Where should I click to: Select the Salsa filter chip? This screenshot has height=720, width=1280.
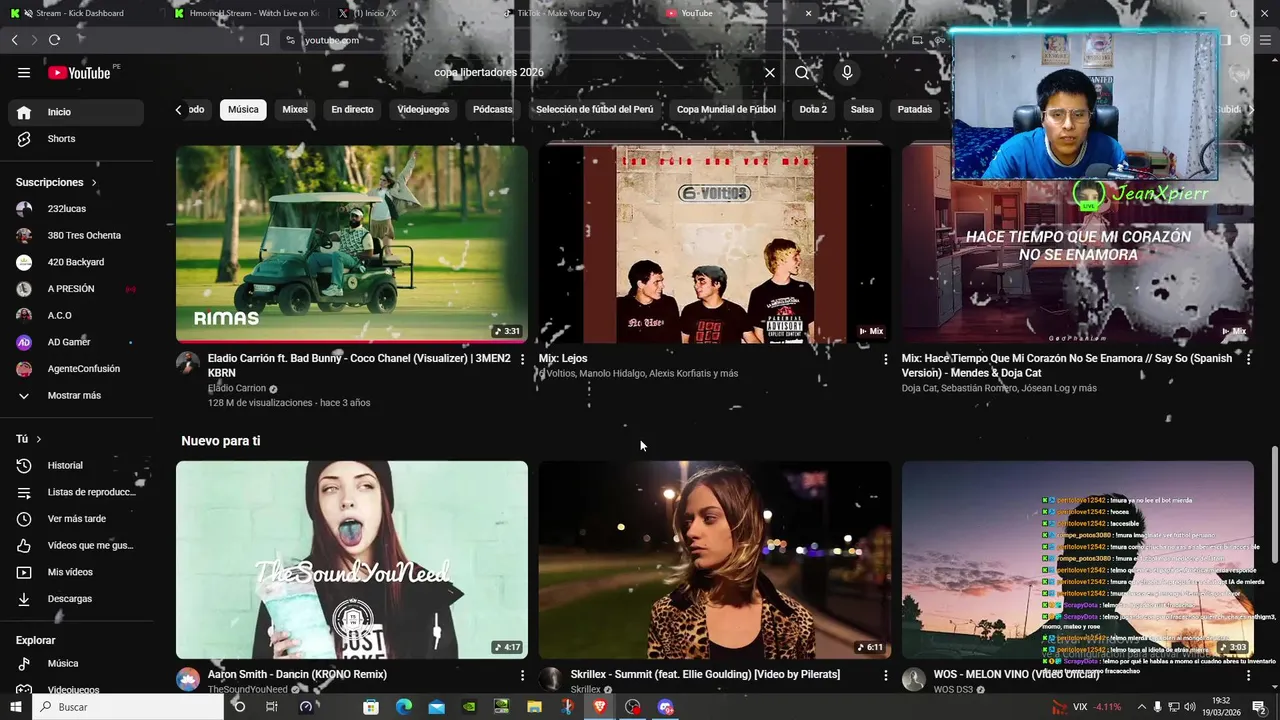(x=862, y=110)
